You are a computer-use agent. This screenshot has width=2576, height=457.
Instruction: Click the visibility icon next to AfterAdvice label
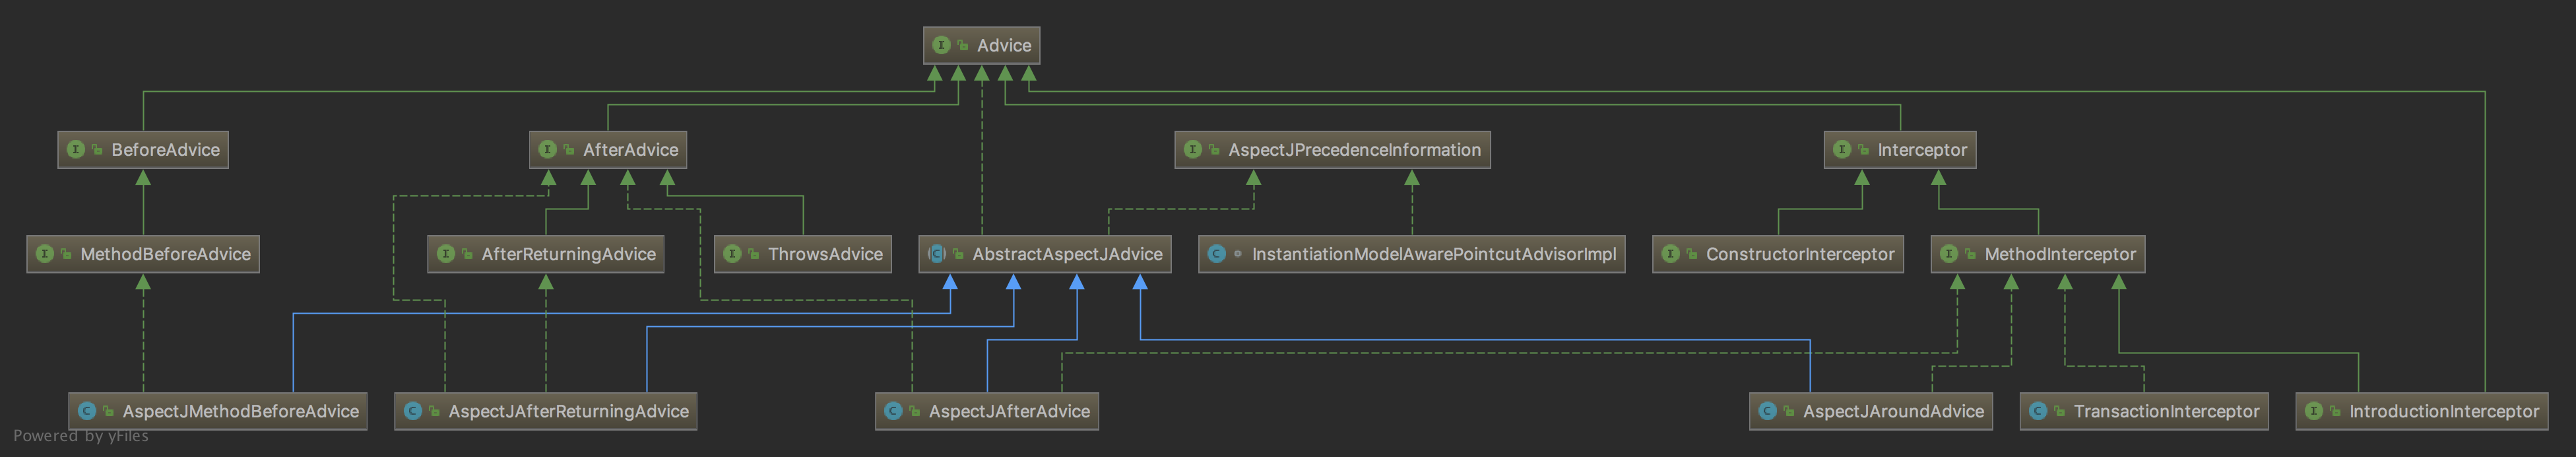pyautogui.click(x=569, y=150)
